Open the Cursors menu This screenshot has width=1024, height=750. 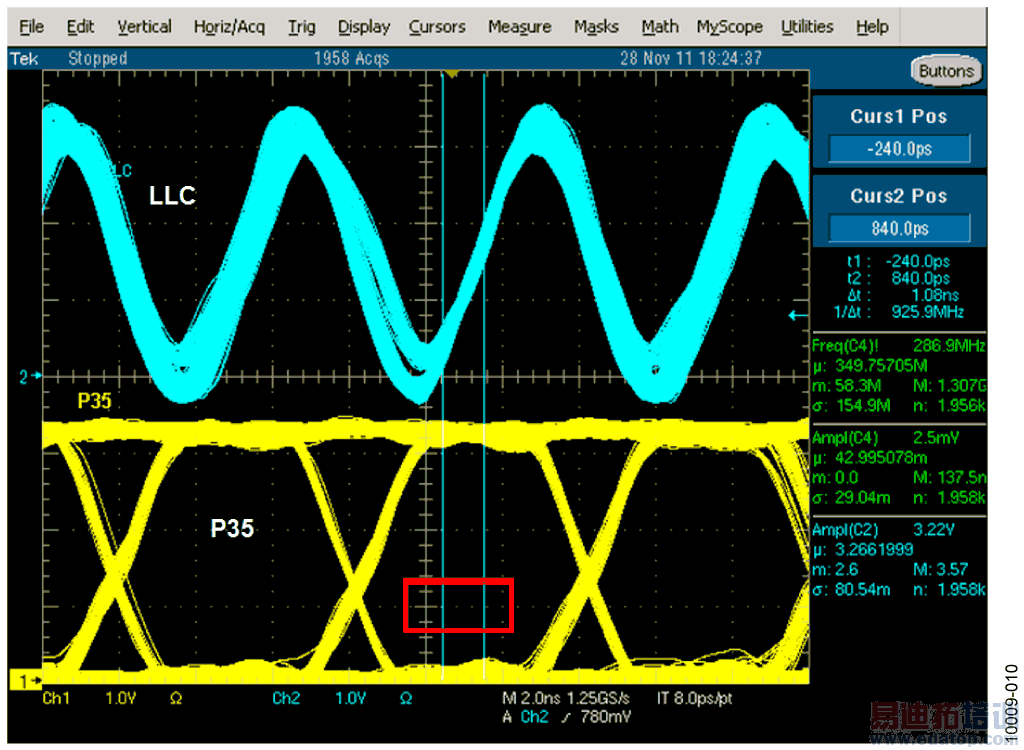tap(437, 27)
